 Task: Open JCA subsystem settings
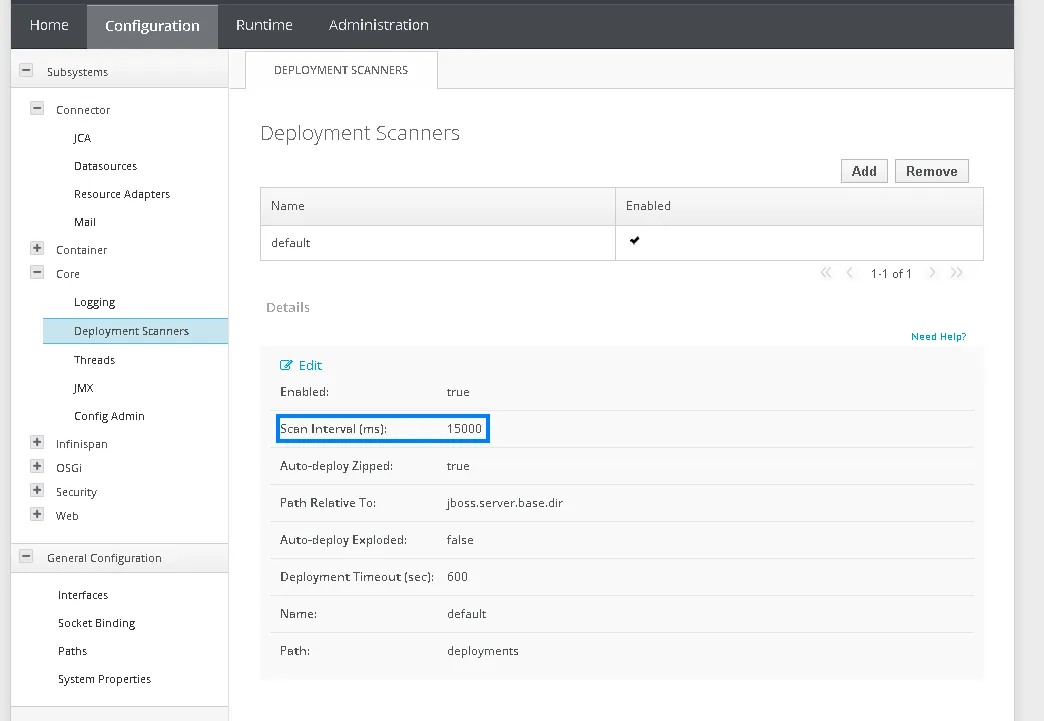click(x=83, y=138)
